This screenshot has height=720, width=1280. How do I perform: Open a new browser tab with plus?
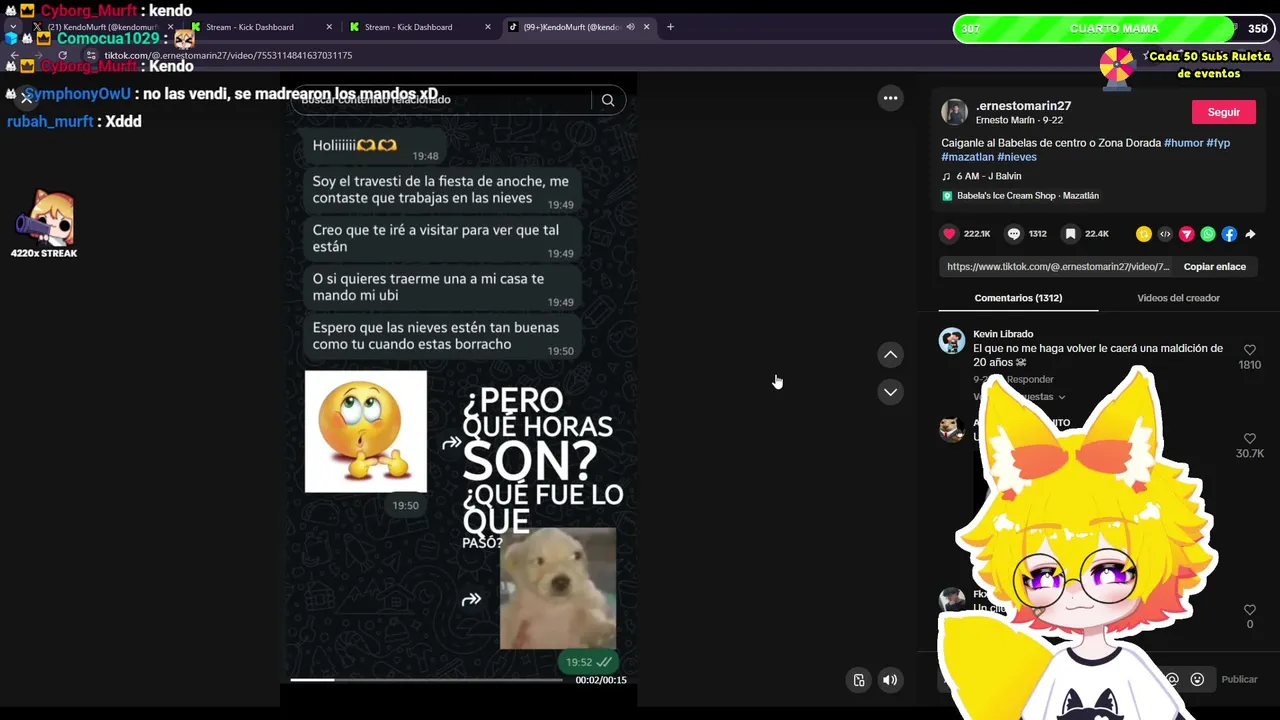[x=670, y=27]
